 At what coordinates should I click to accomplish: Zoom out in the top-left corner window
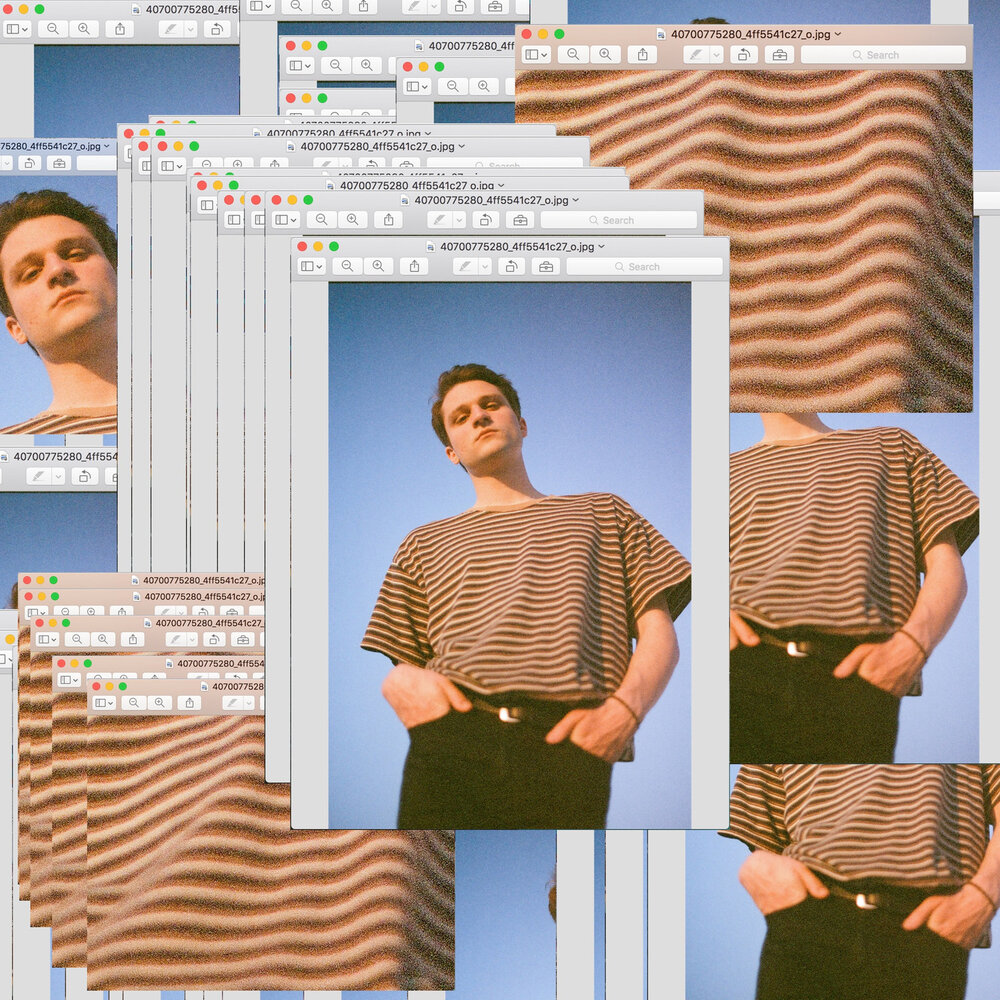tap(53, 29)
